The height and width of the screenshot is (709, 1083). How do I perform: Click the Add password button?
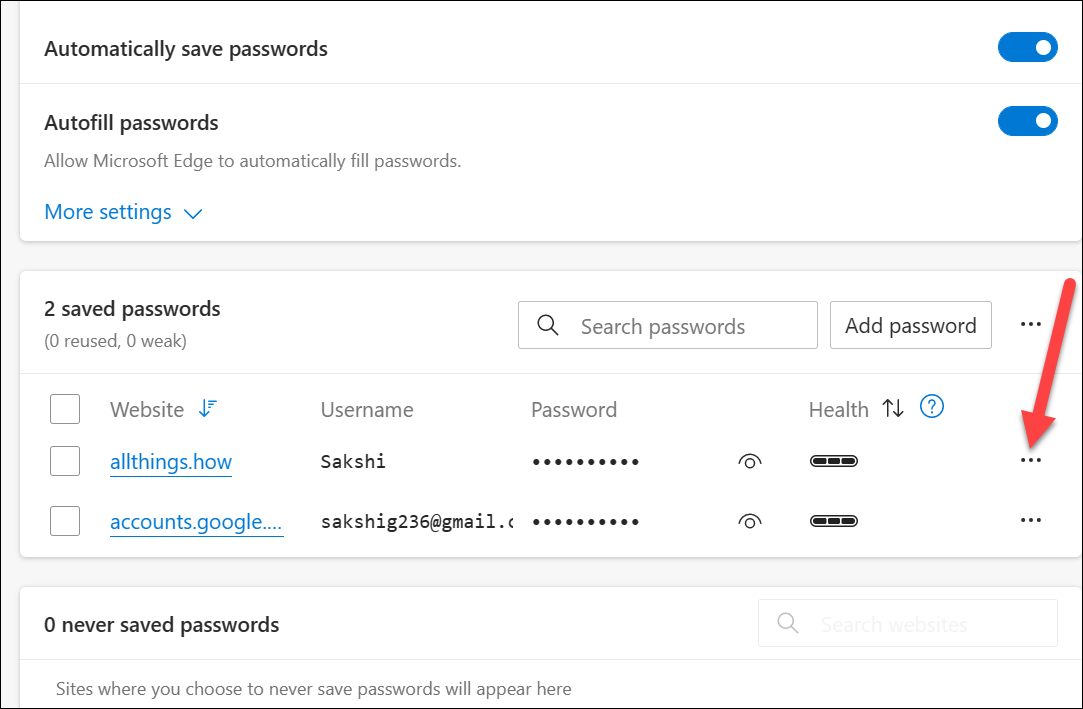coord(910,325)
